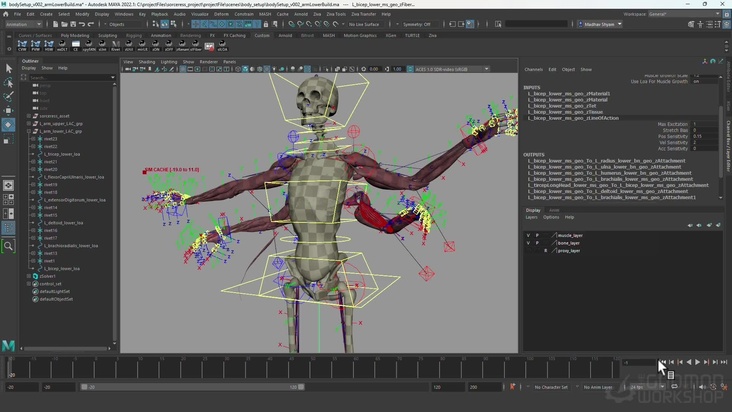Toggle Symmetry Off setting
The height and width of the screenshot is (412, 732).
coord(417,24)
